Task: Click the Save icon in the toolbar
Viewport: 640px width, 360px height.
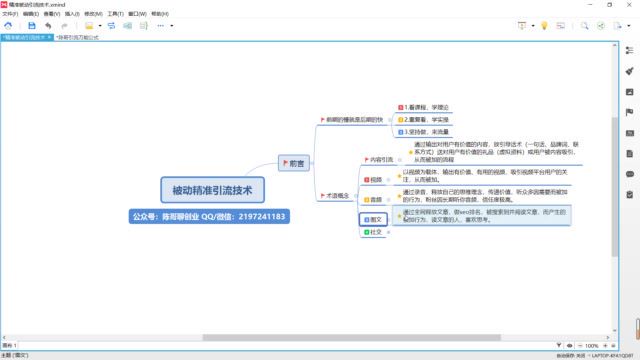Action: pyautogui.click(x=32, y=26)
